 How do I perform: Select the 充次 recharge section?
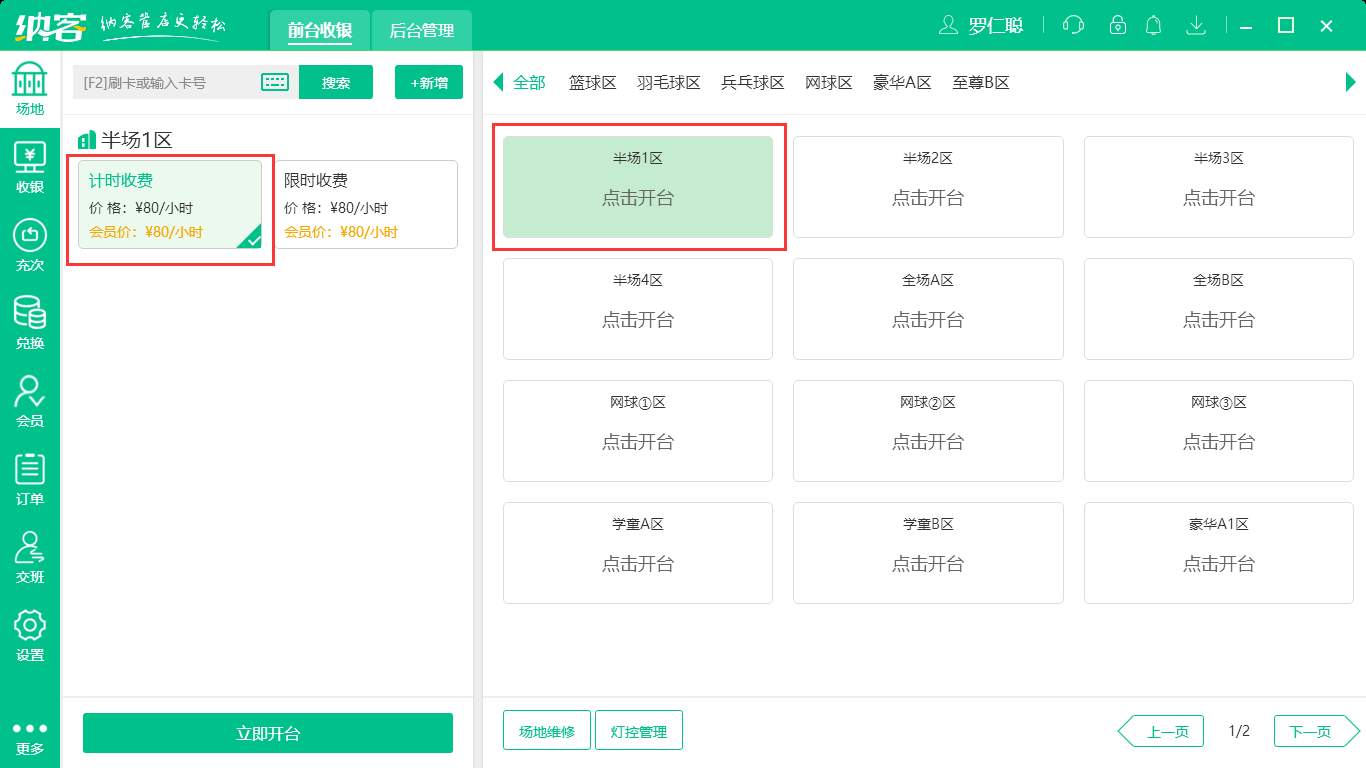pos(30,247)
